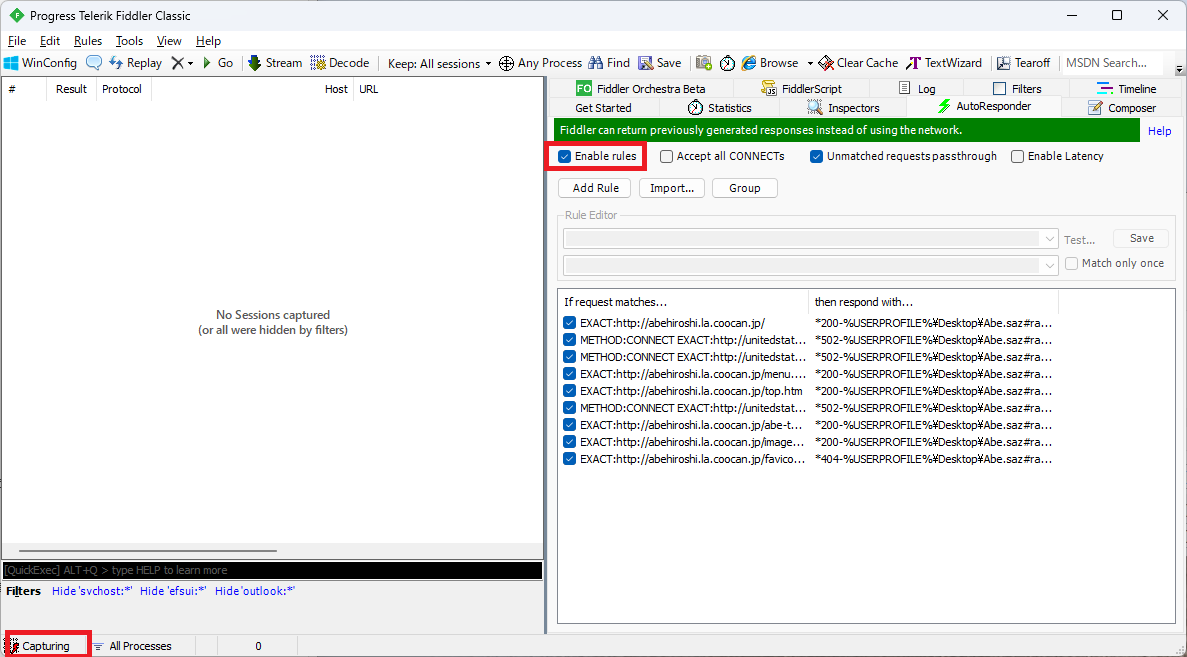
Task: Click Help link beside green banner
Action: [1159, 131]
